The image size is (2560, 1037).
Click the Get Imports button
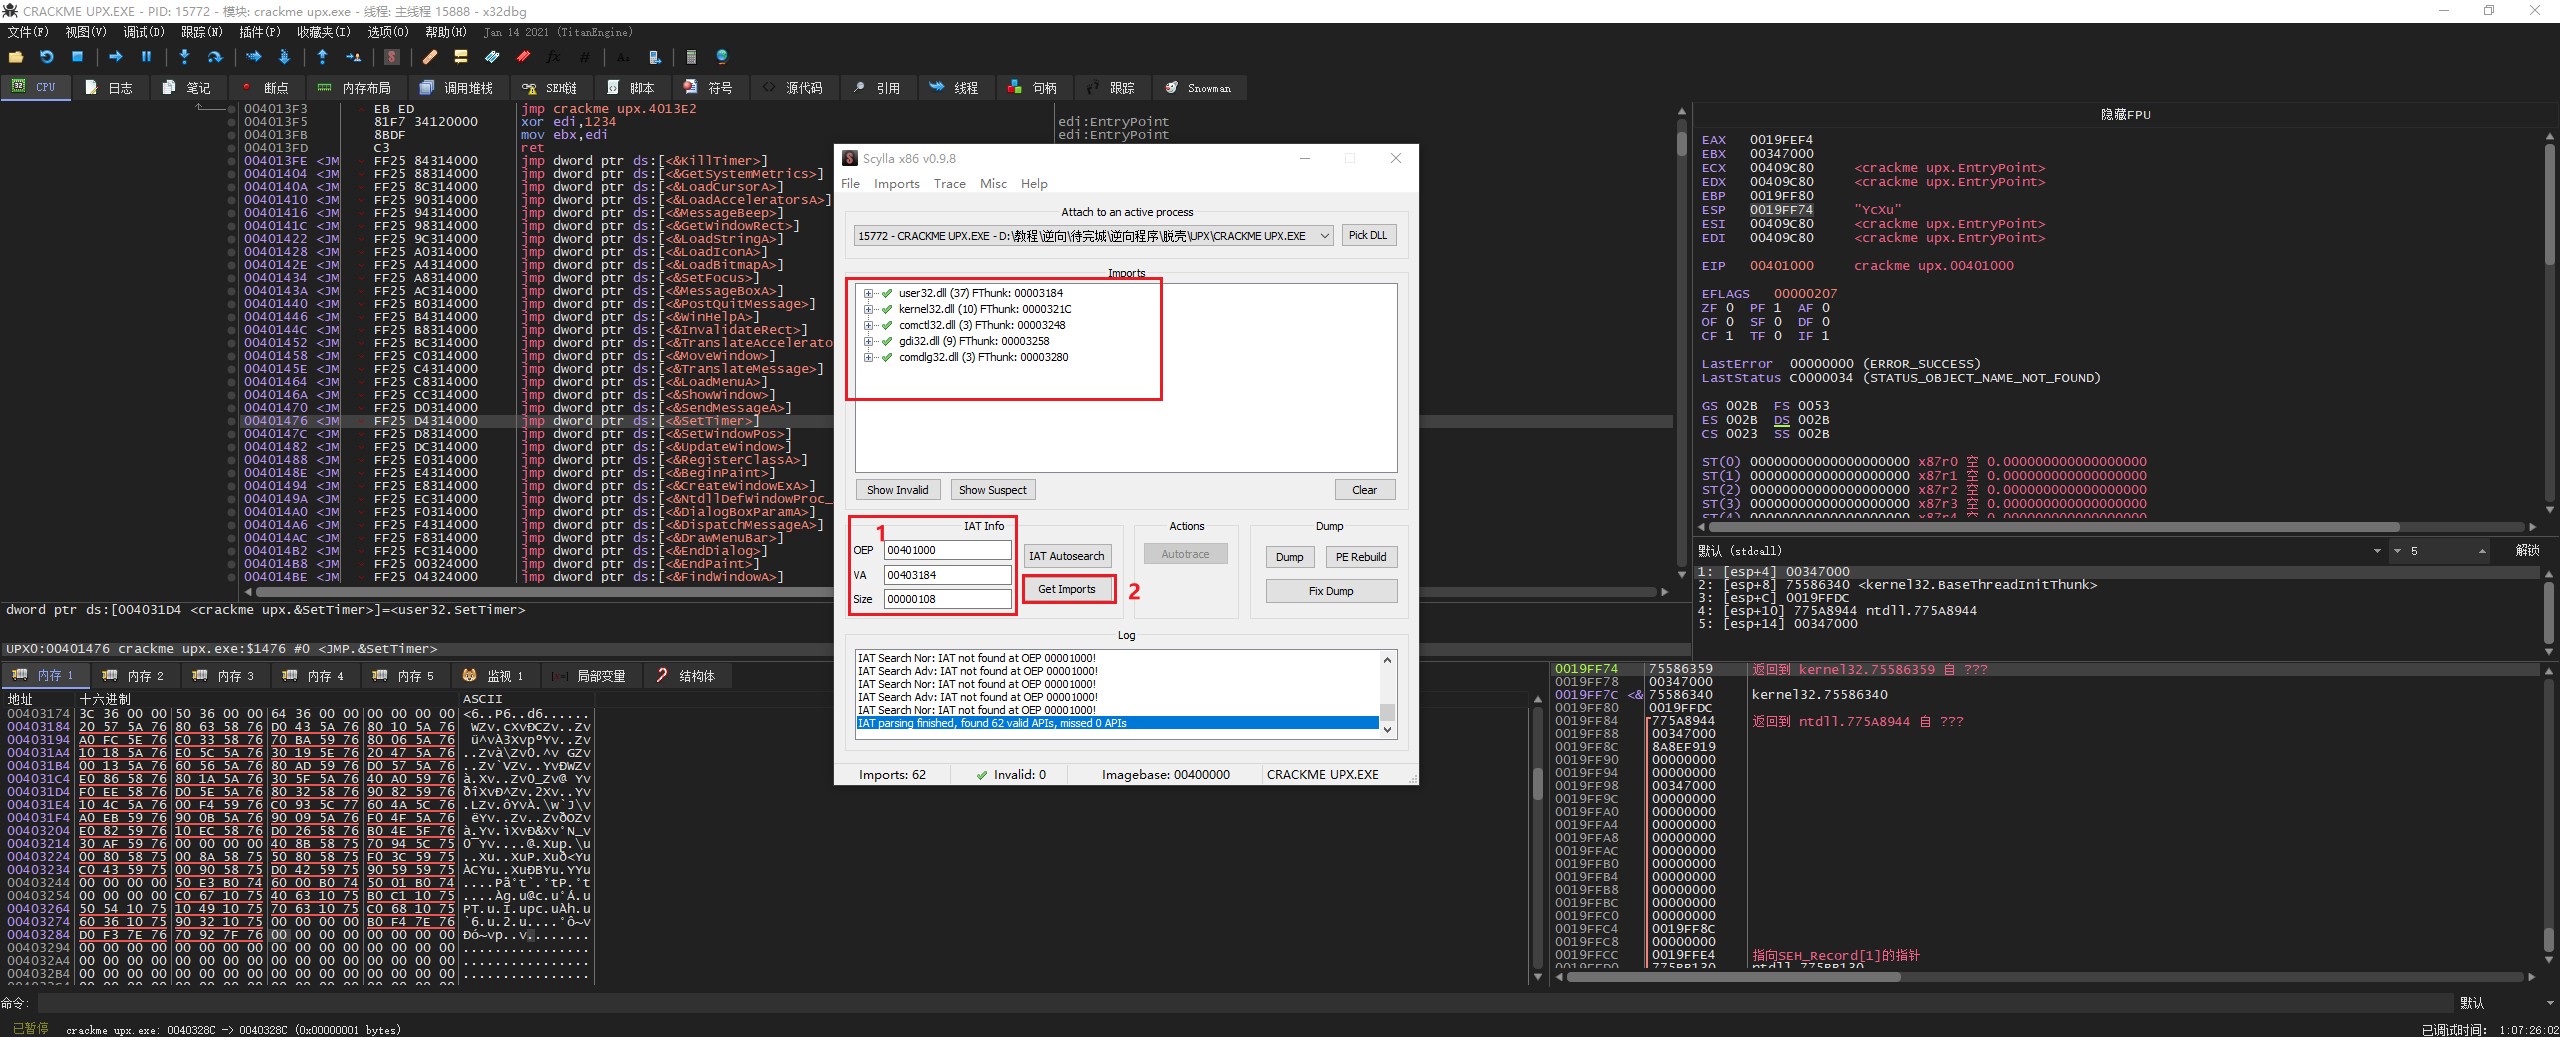tap(1066, 589)
